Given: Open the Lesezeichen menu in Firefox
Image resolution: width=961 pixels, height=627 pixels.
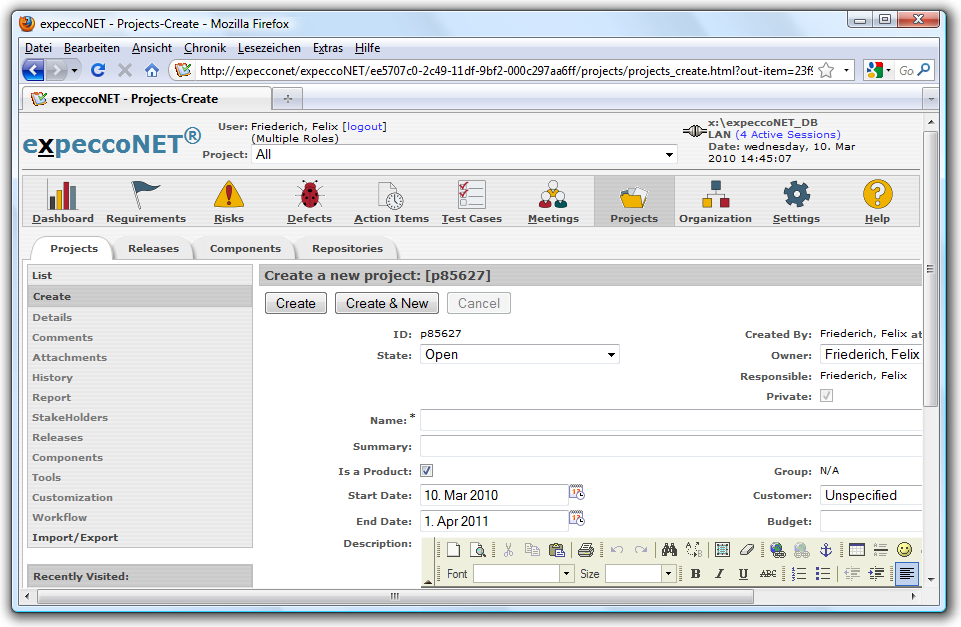Looking at the screenshot, I should (269, 48).
